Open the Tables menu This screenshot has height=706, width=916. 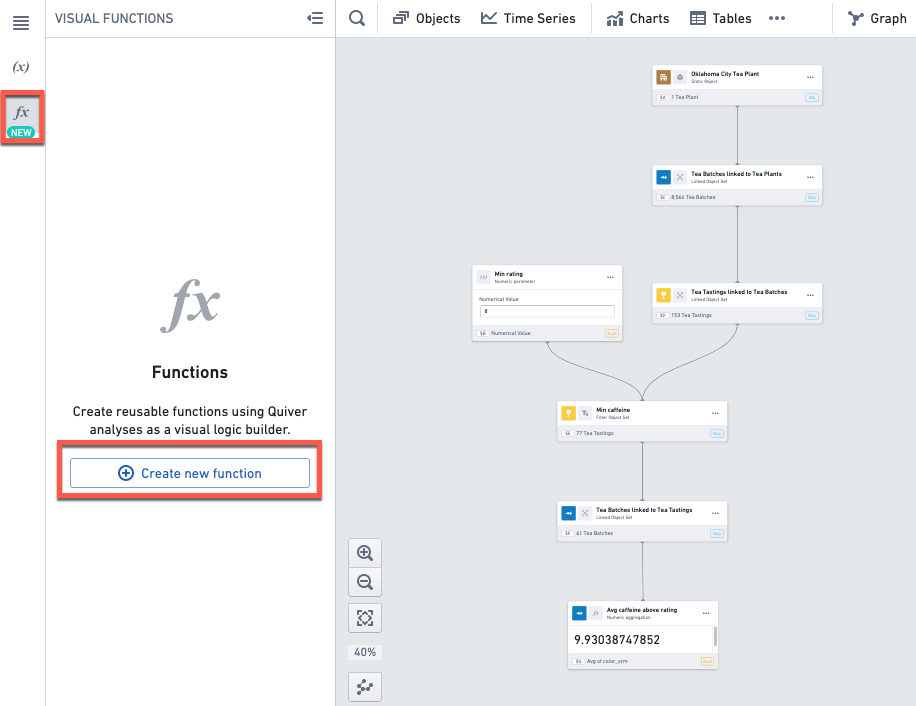pos(721,19)
